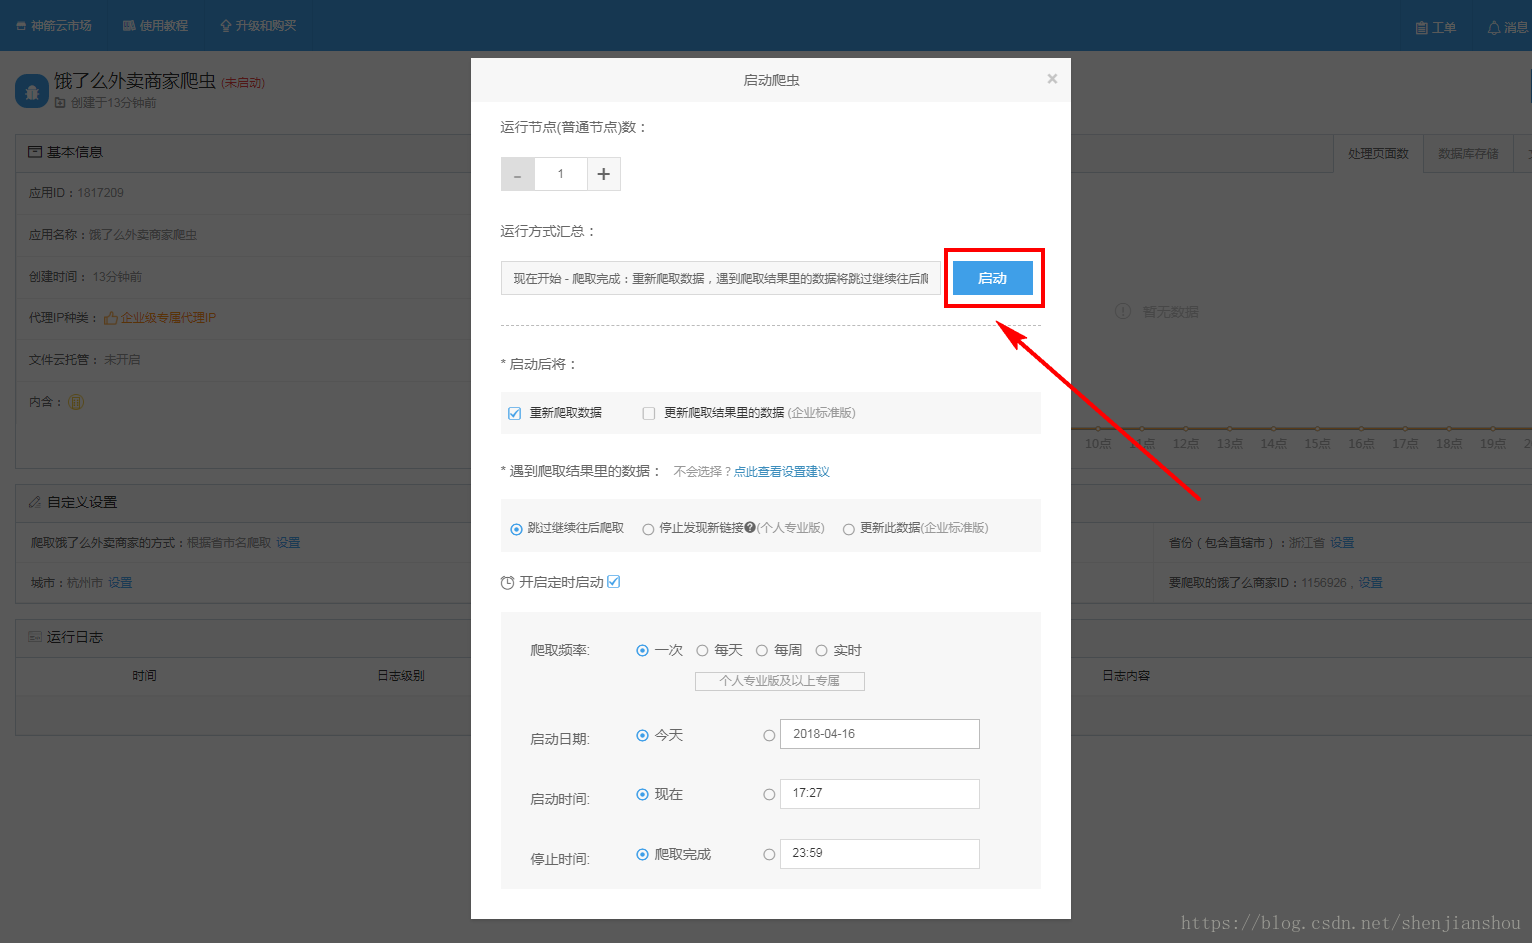Select the custom stop time radio
The height and width of the screenshot is (943, 1532).
tap(769, 855)
